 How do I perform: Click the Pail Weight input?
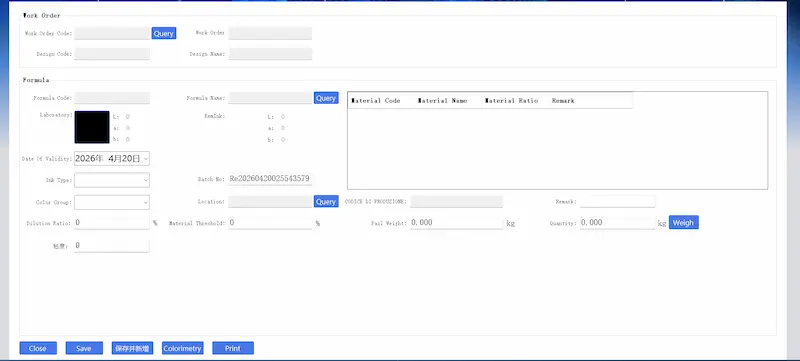click(x=457, y=223)
